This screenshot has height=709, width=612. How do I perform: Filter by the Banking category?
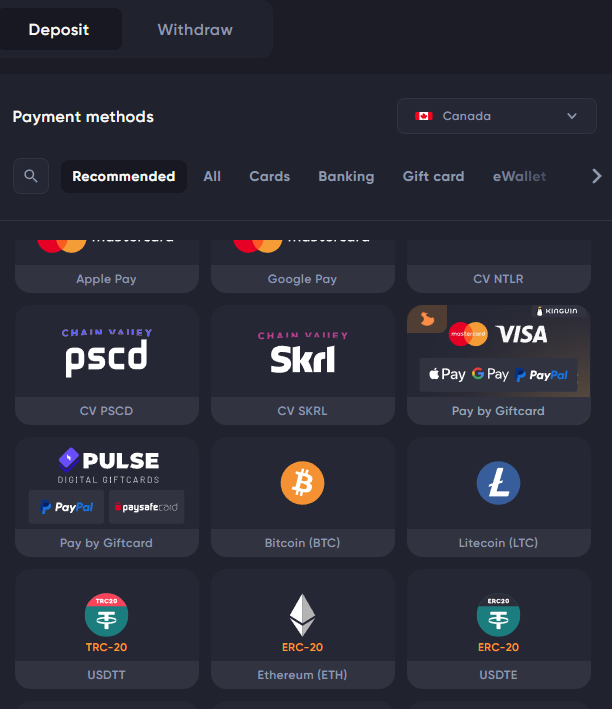346,176
